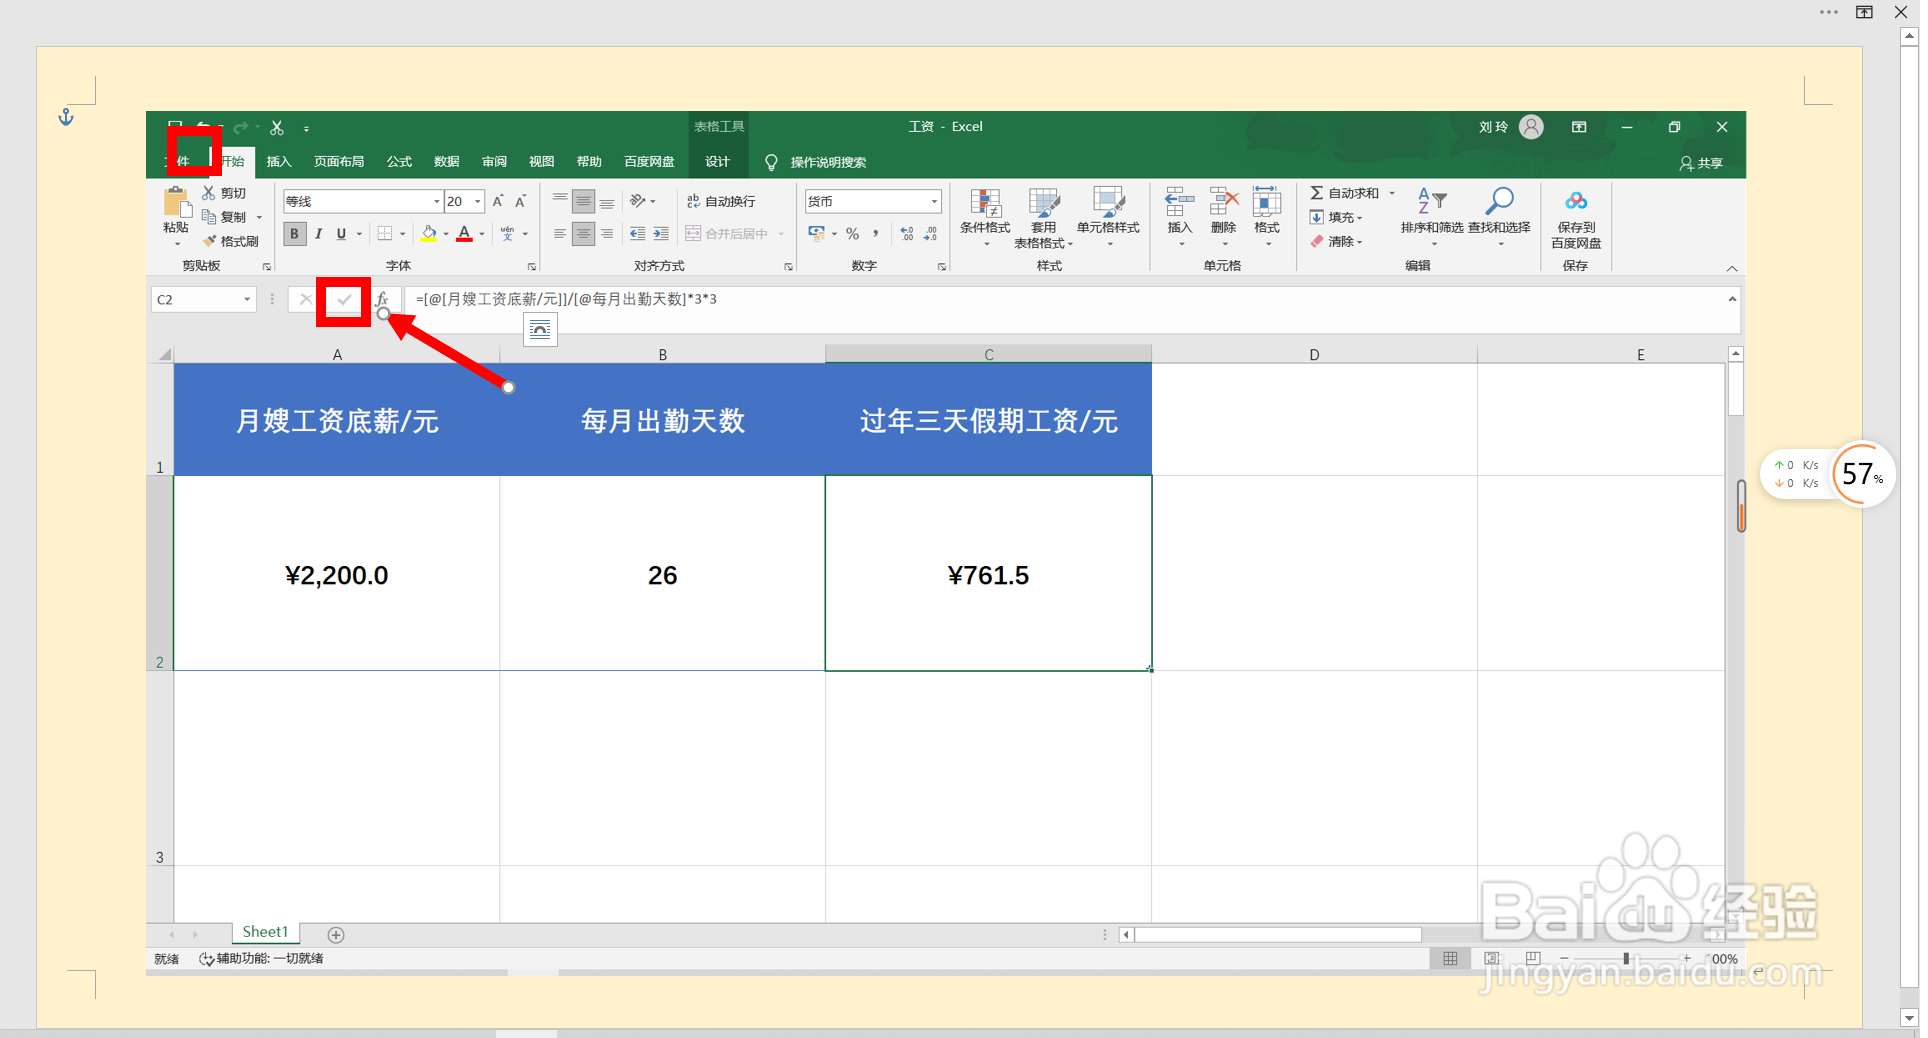Click the Copy (复制) button
The image size is (1928, 1038).
point(224,217)
